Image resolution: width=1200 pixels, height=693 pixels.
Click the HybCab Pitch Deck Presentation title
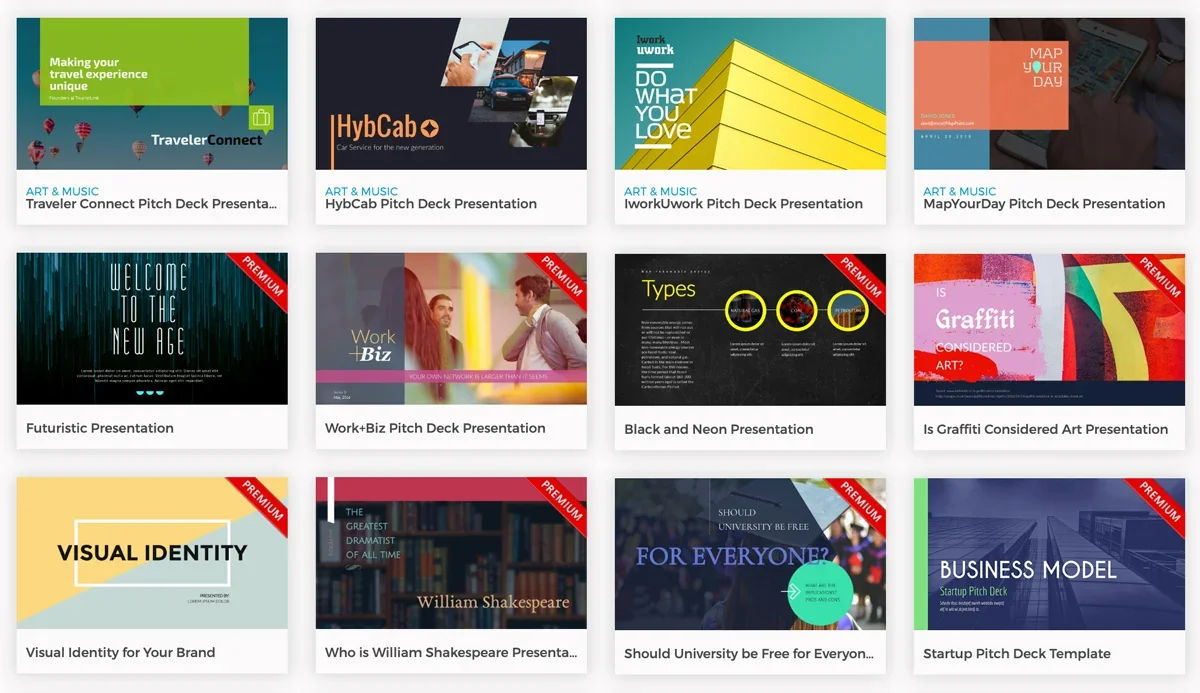pos(431,204)
